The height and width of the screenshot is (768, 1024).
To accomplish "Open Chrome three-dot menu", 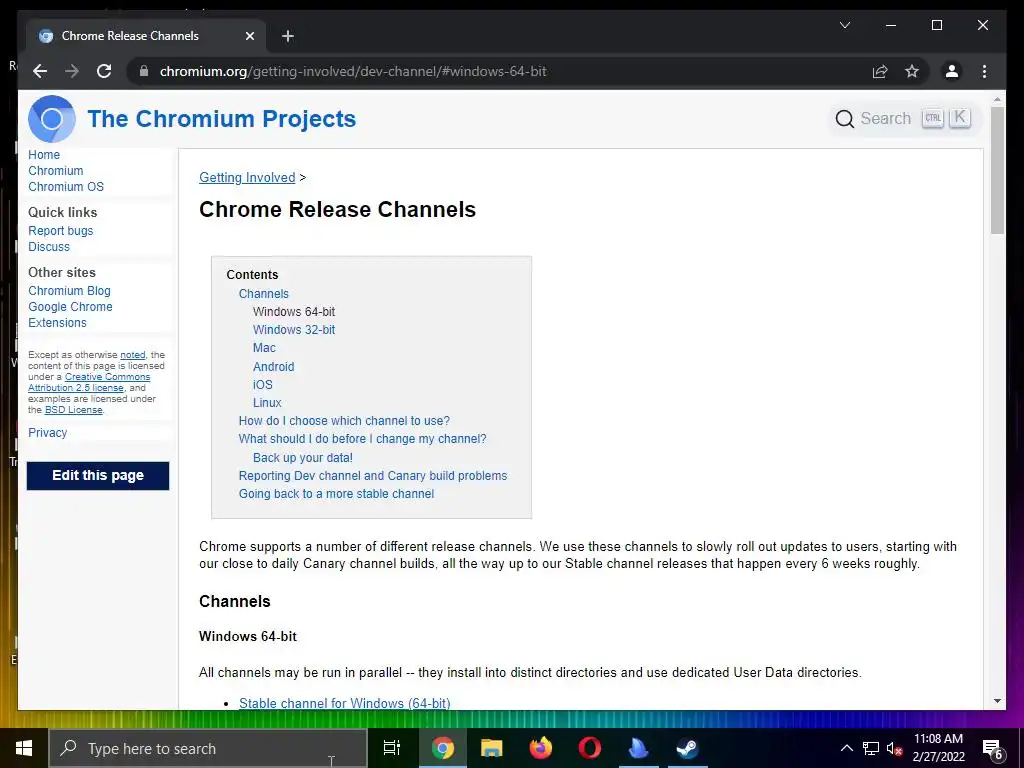I will pyautogui.click(x=984, y=71).
